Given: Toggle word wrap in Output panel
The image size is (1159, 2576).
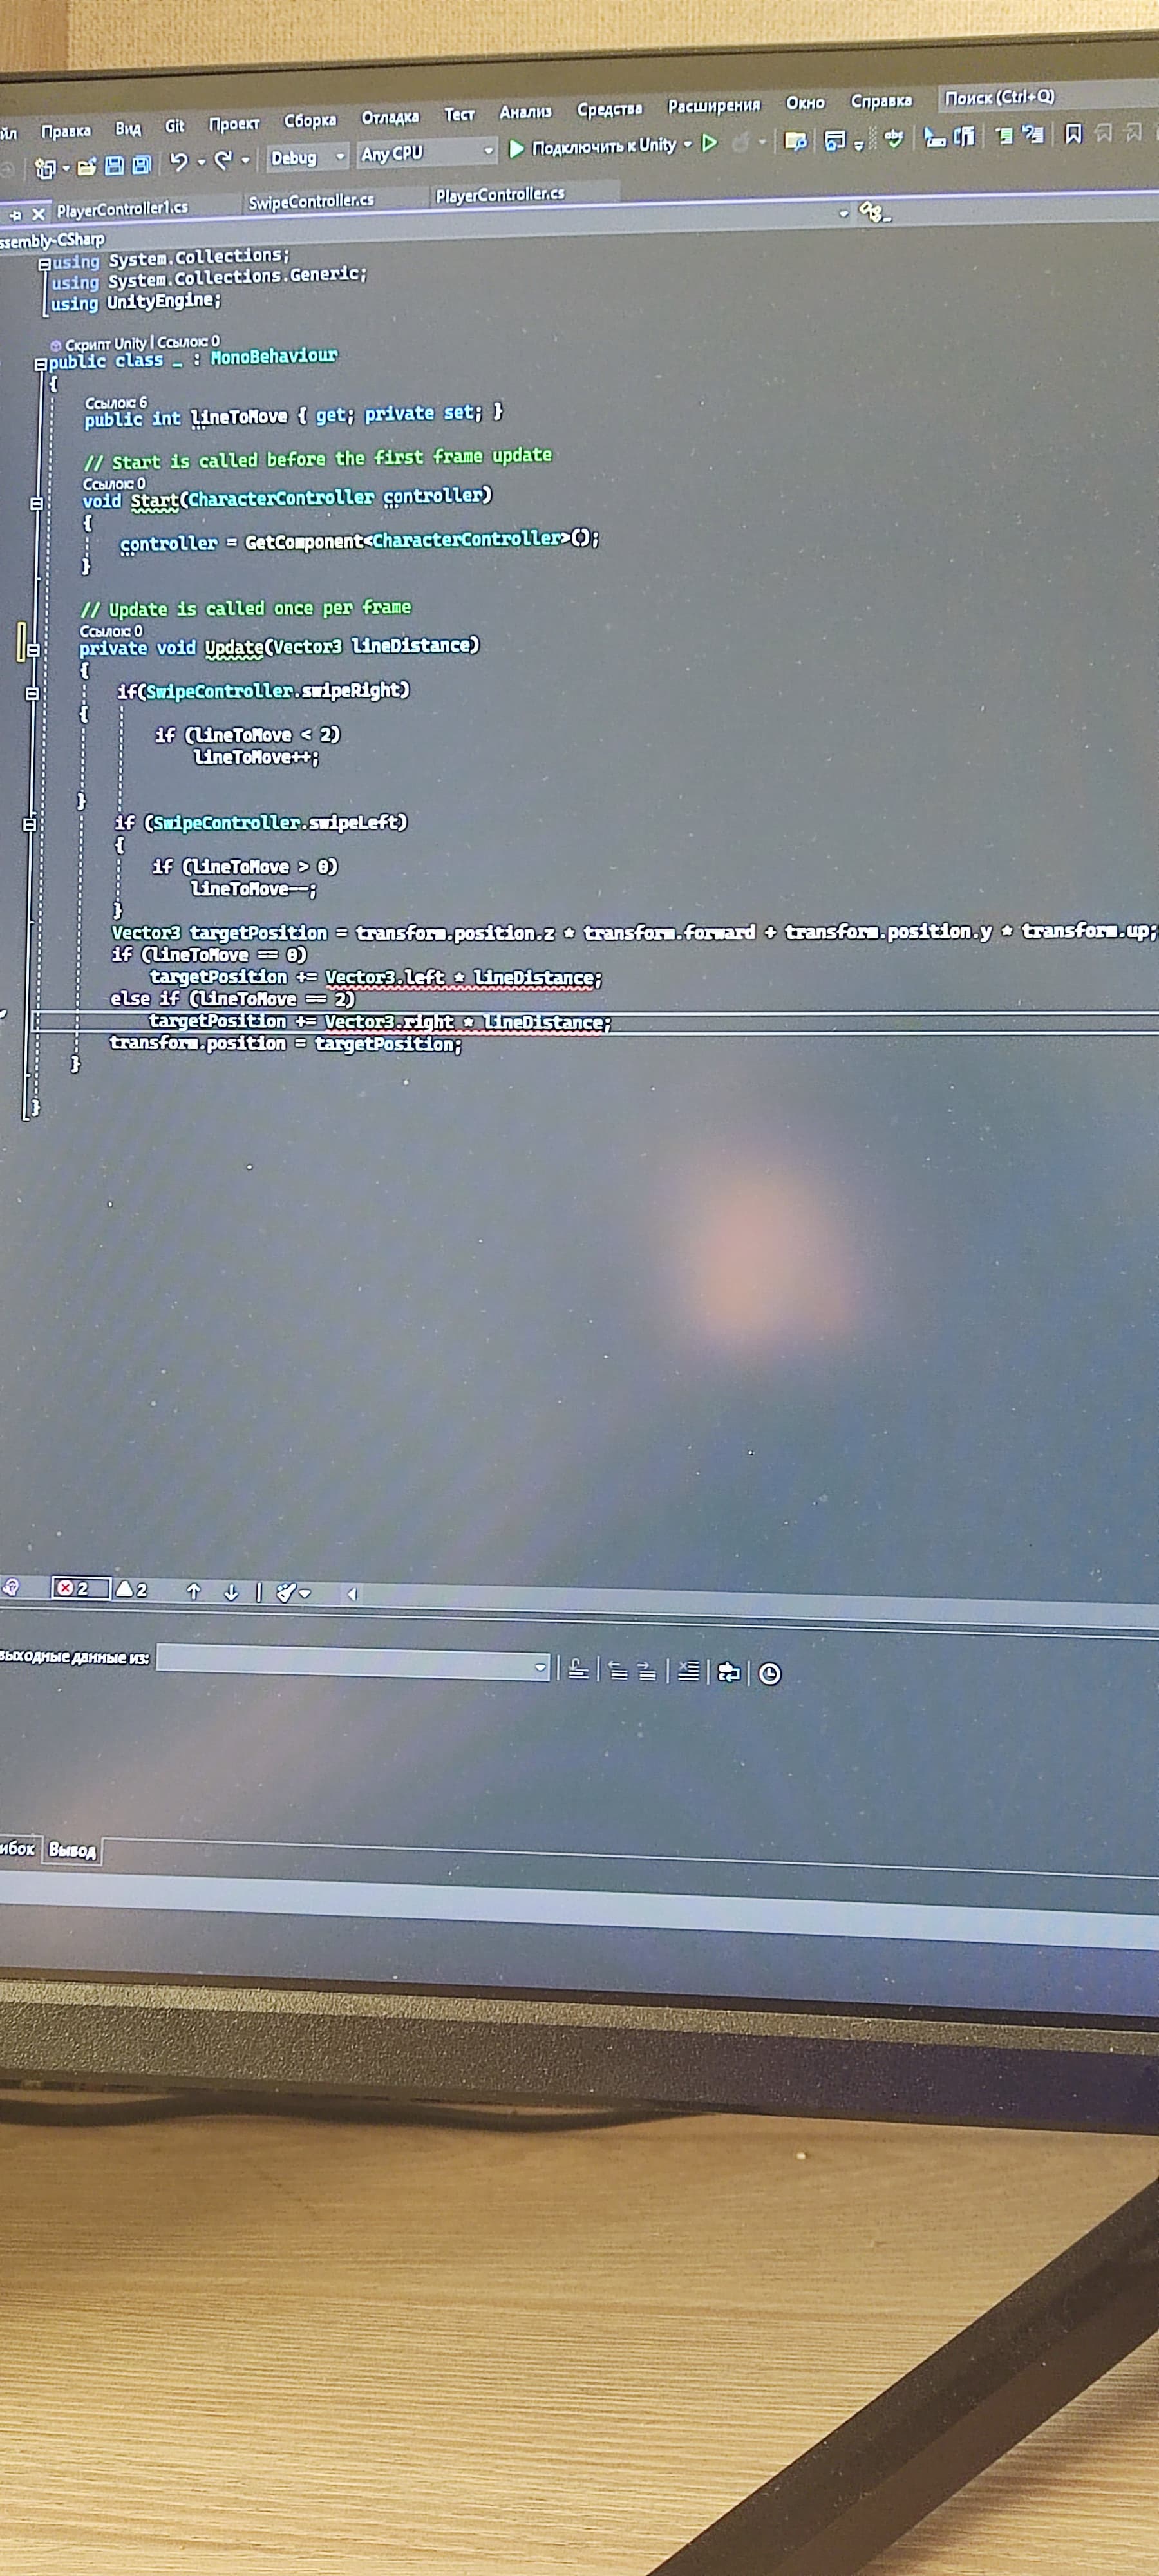Looking at the screenshot, I should [729, 1672].
